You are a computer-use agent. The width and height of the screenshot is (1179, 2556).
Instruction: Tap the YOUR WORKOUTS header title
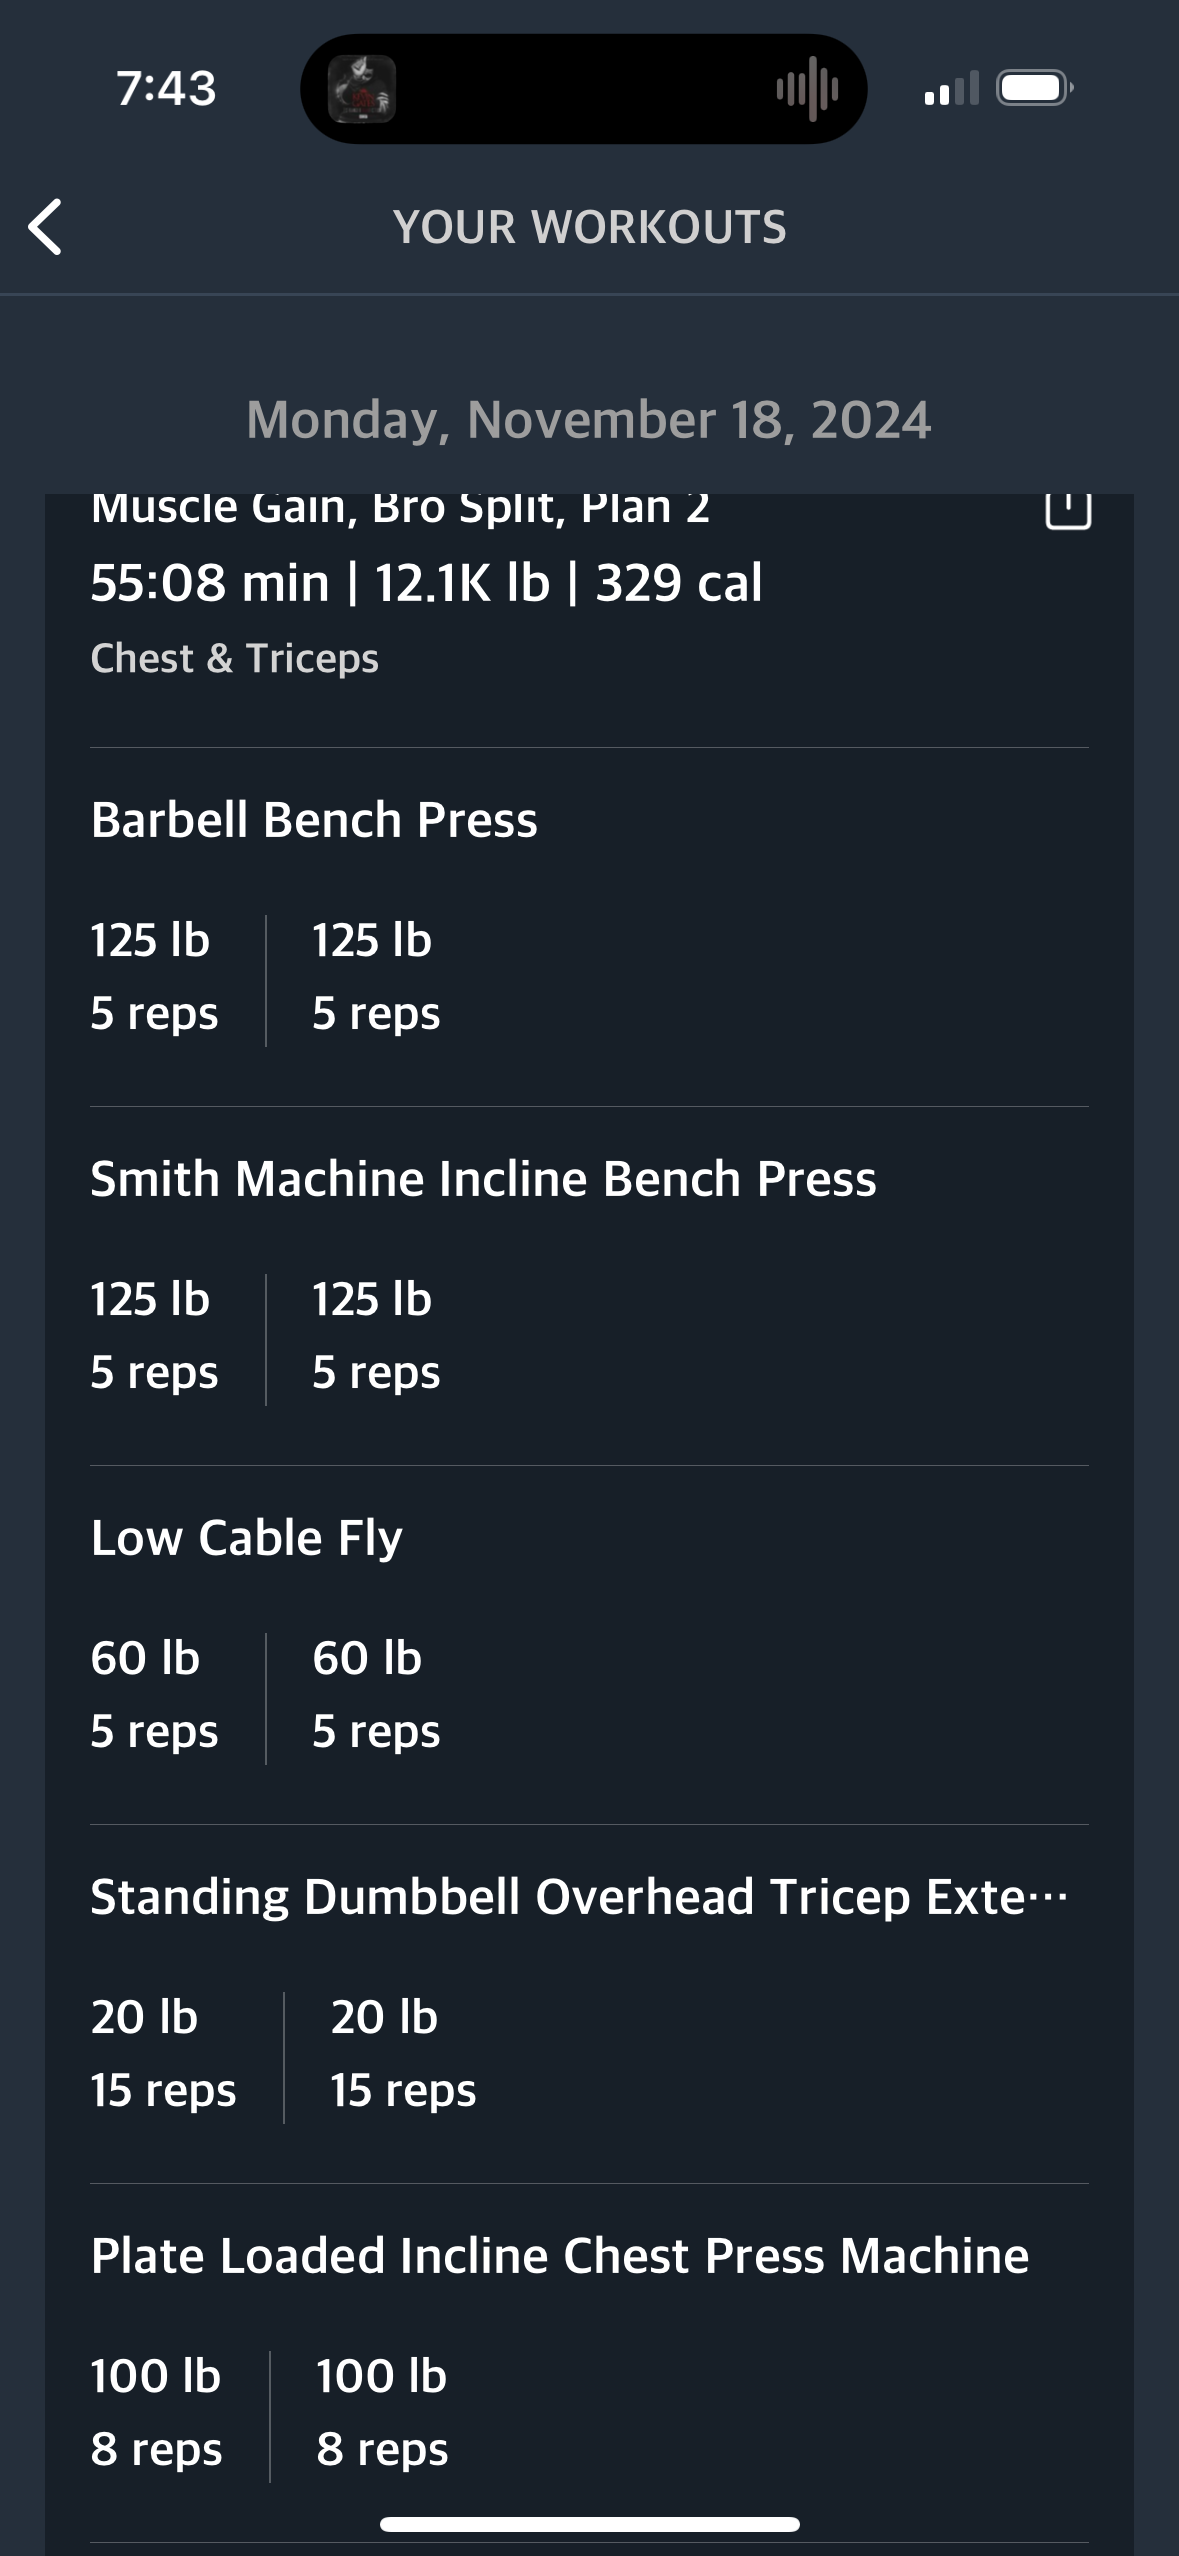coord(590,227)
